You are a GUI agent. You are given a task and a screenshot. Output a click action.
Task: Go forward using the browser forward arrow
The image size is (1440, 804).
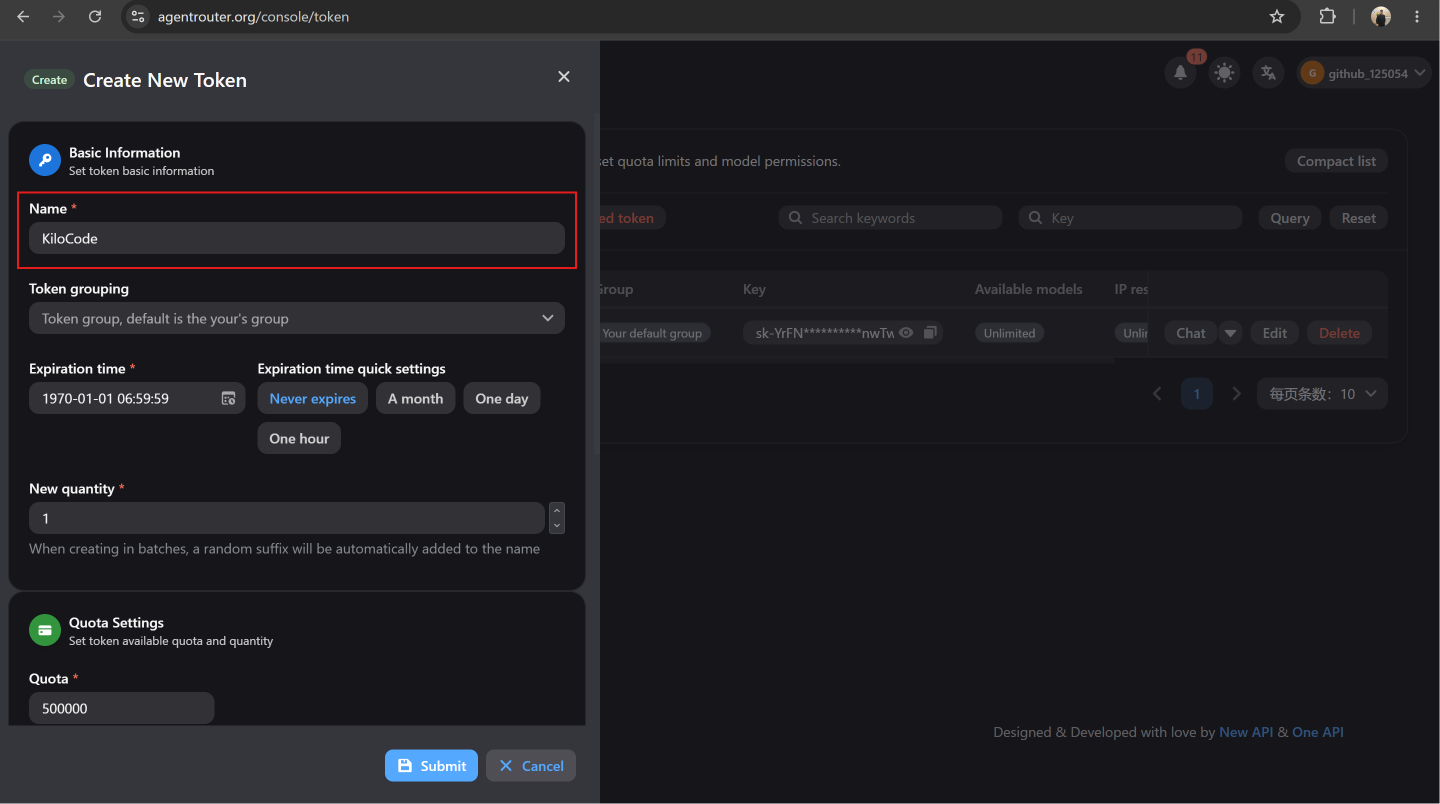[x=59, y=16]
